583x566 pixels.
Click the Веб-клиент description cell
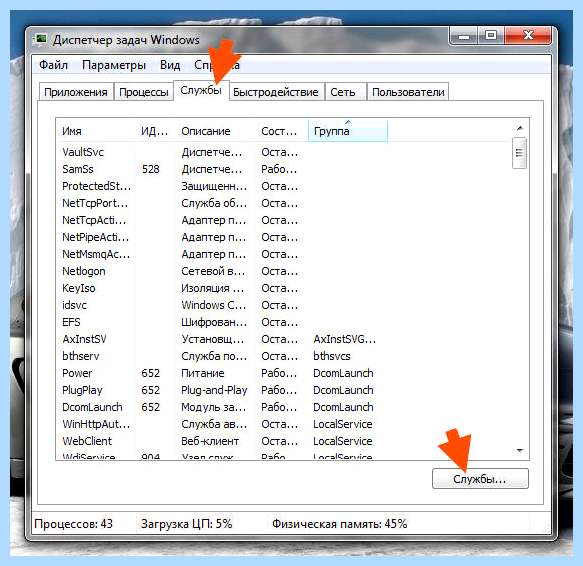[210, 441]
